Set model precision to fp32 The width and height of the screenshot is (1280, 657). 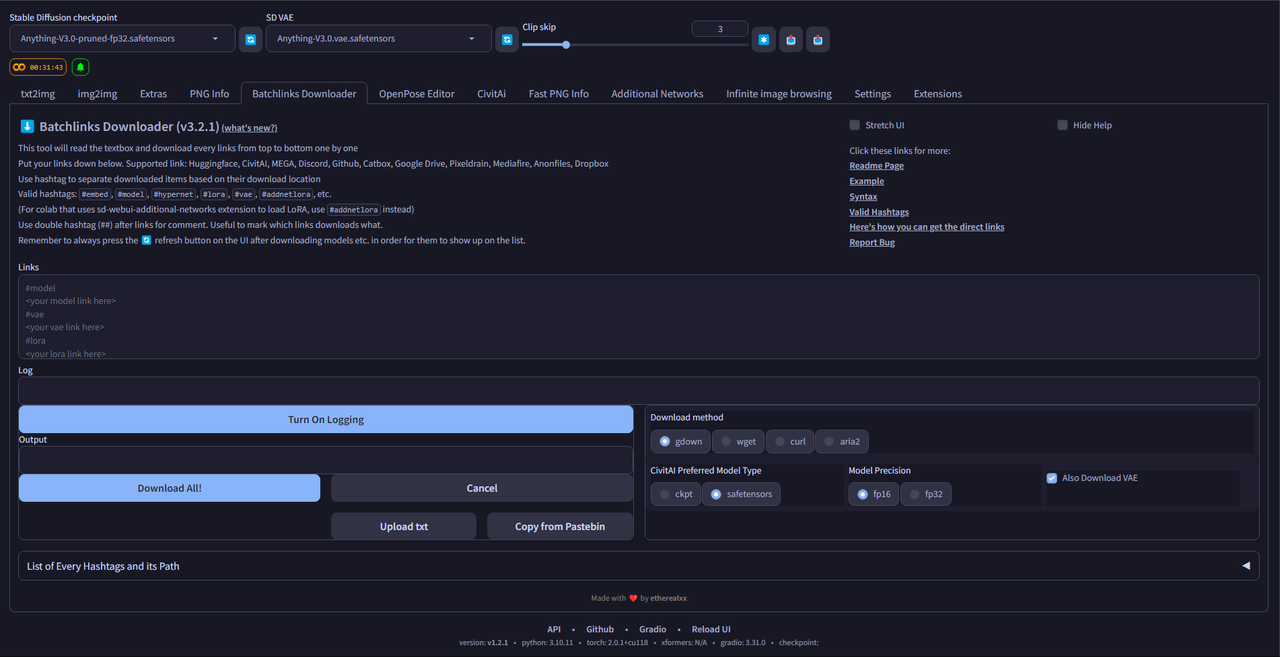[x=926, y=494]
